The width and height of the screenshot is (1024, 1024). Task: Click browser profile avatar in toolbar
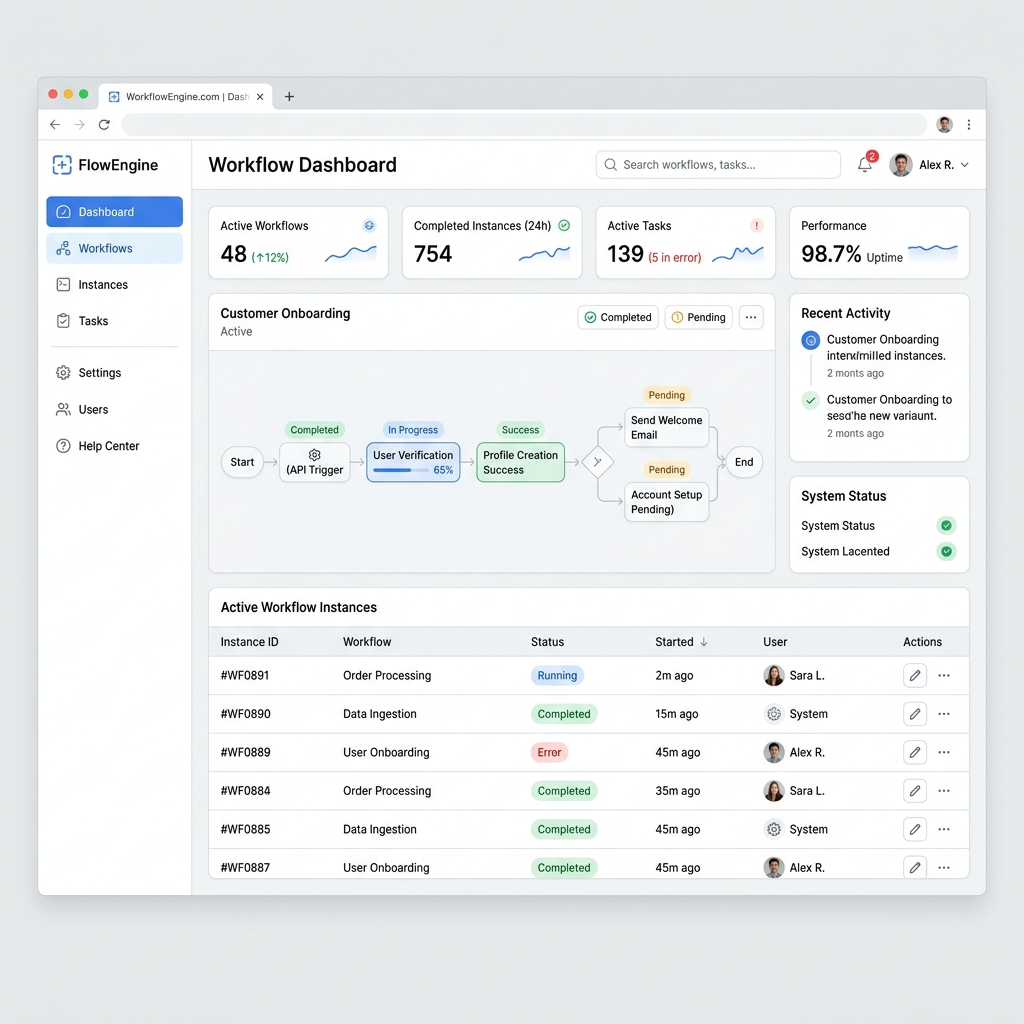click(944, 124)
